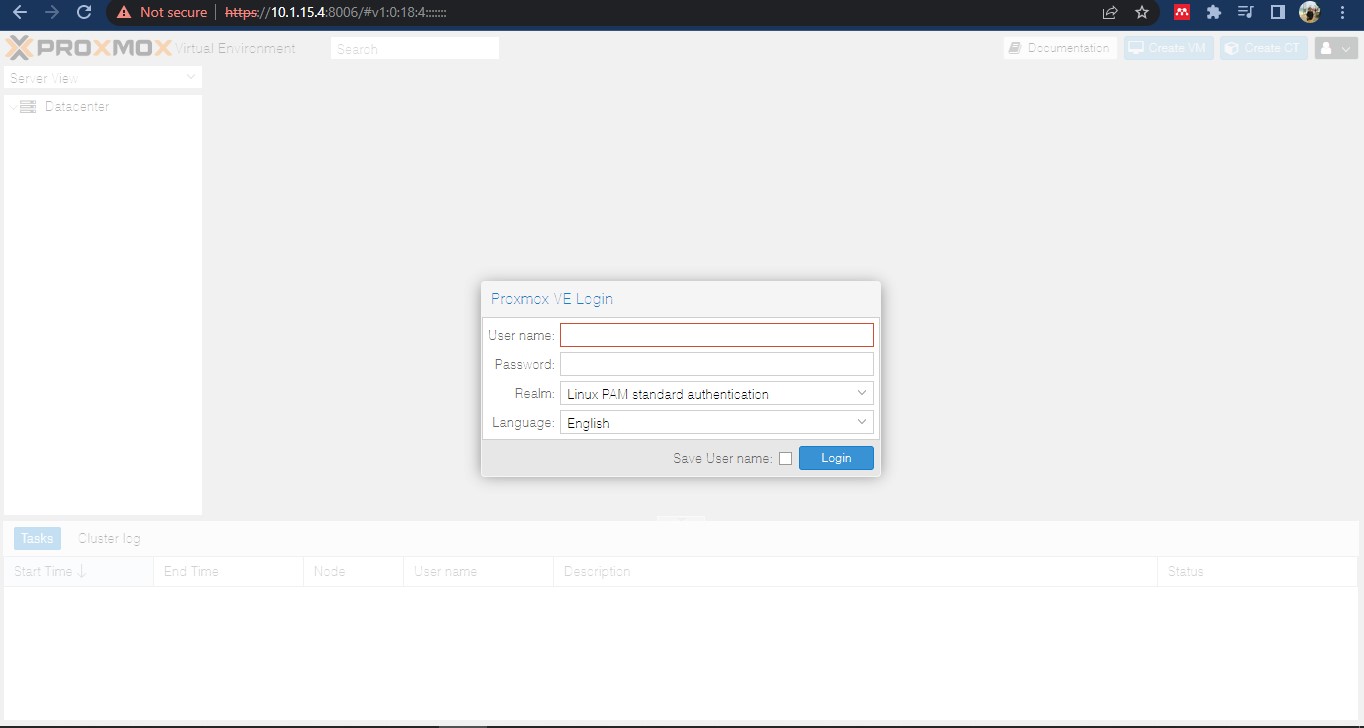Focus the Search box in the toolbar

tap(414, 47)
